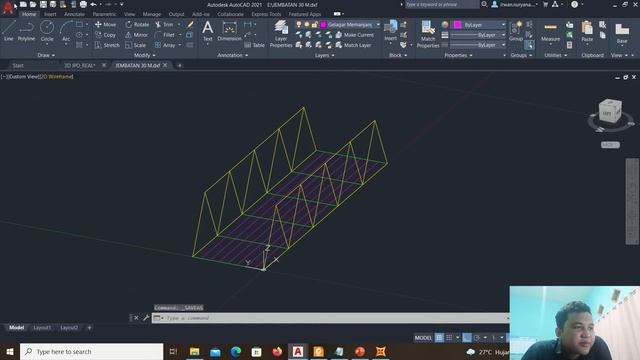Click Make Current layer button

(x=354, y=35)
